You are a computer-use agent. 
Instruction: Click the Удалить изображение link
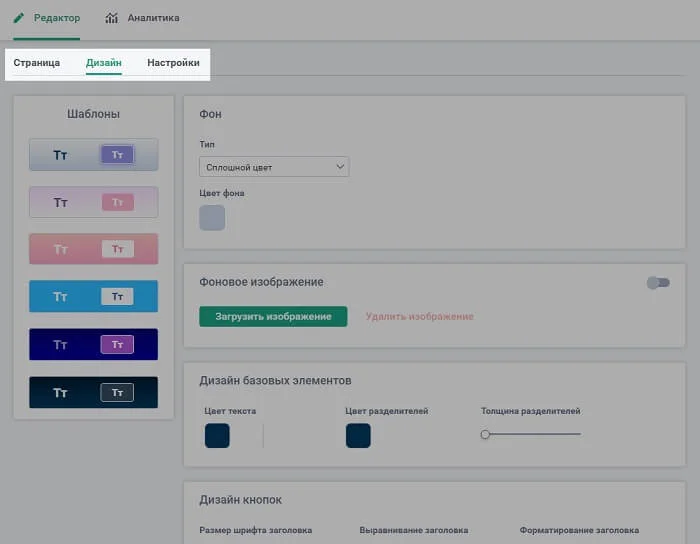pos(419,317)
